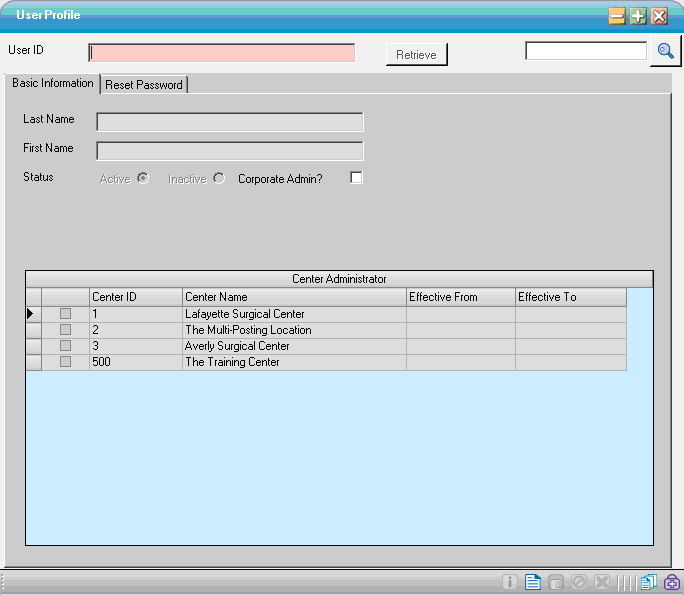Image resolution: width=684 pixels, height=595 pixels.
Task: Click the info icon in bottom toolbar
Action: coord(510,582)
